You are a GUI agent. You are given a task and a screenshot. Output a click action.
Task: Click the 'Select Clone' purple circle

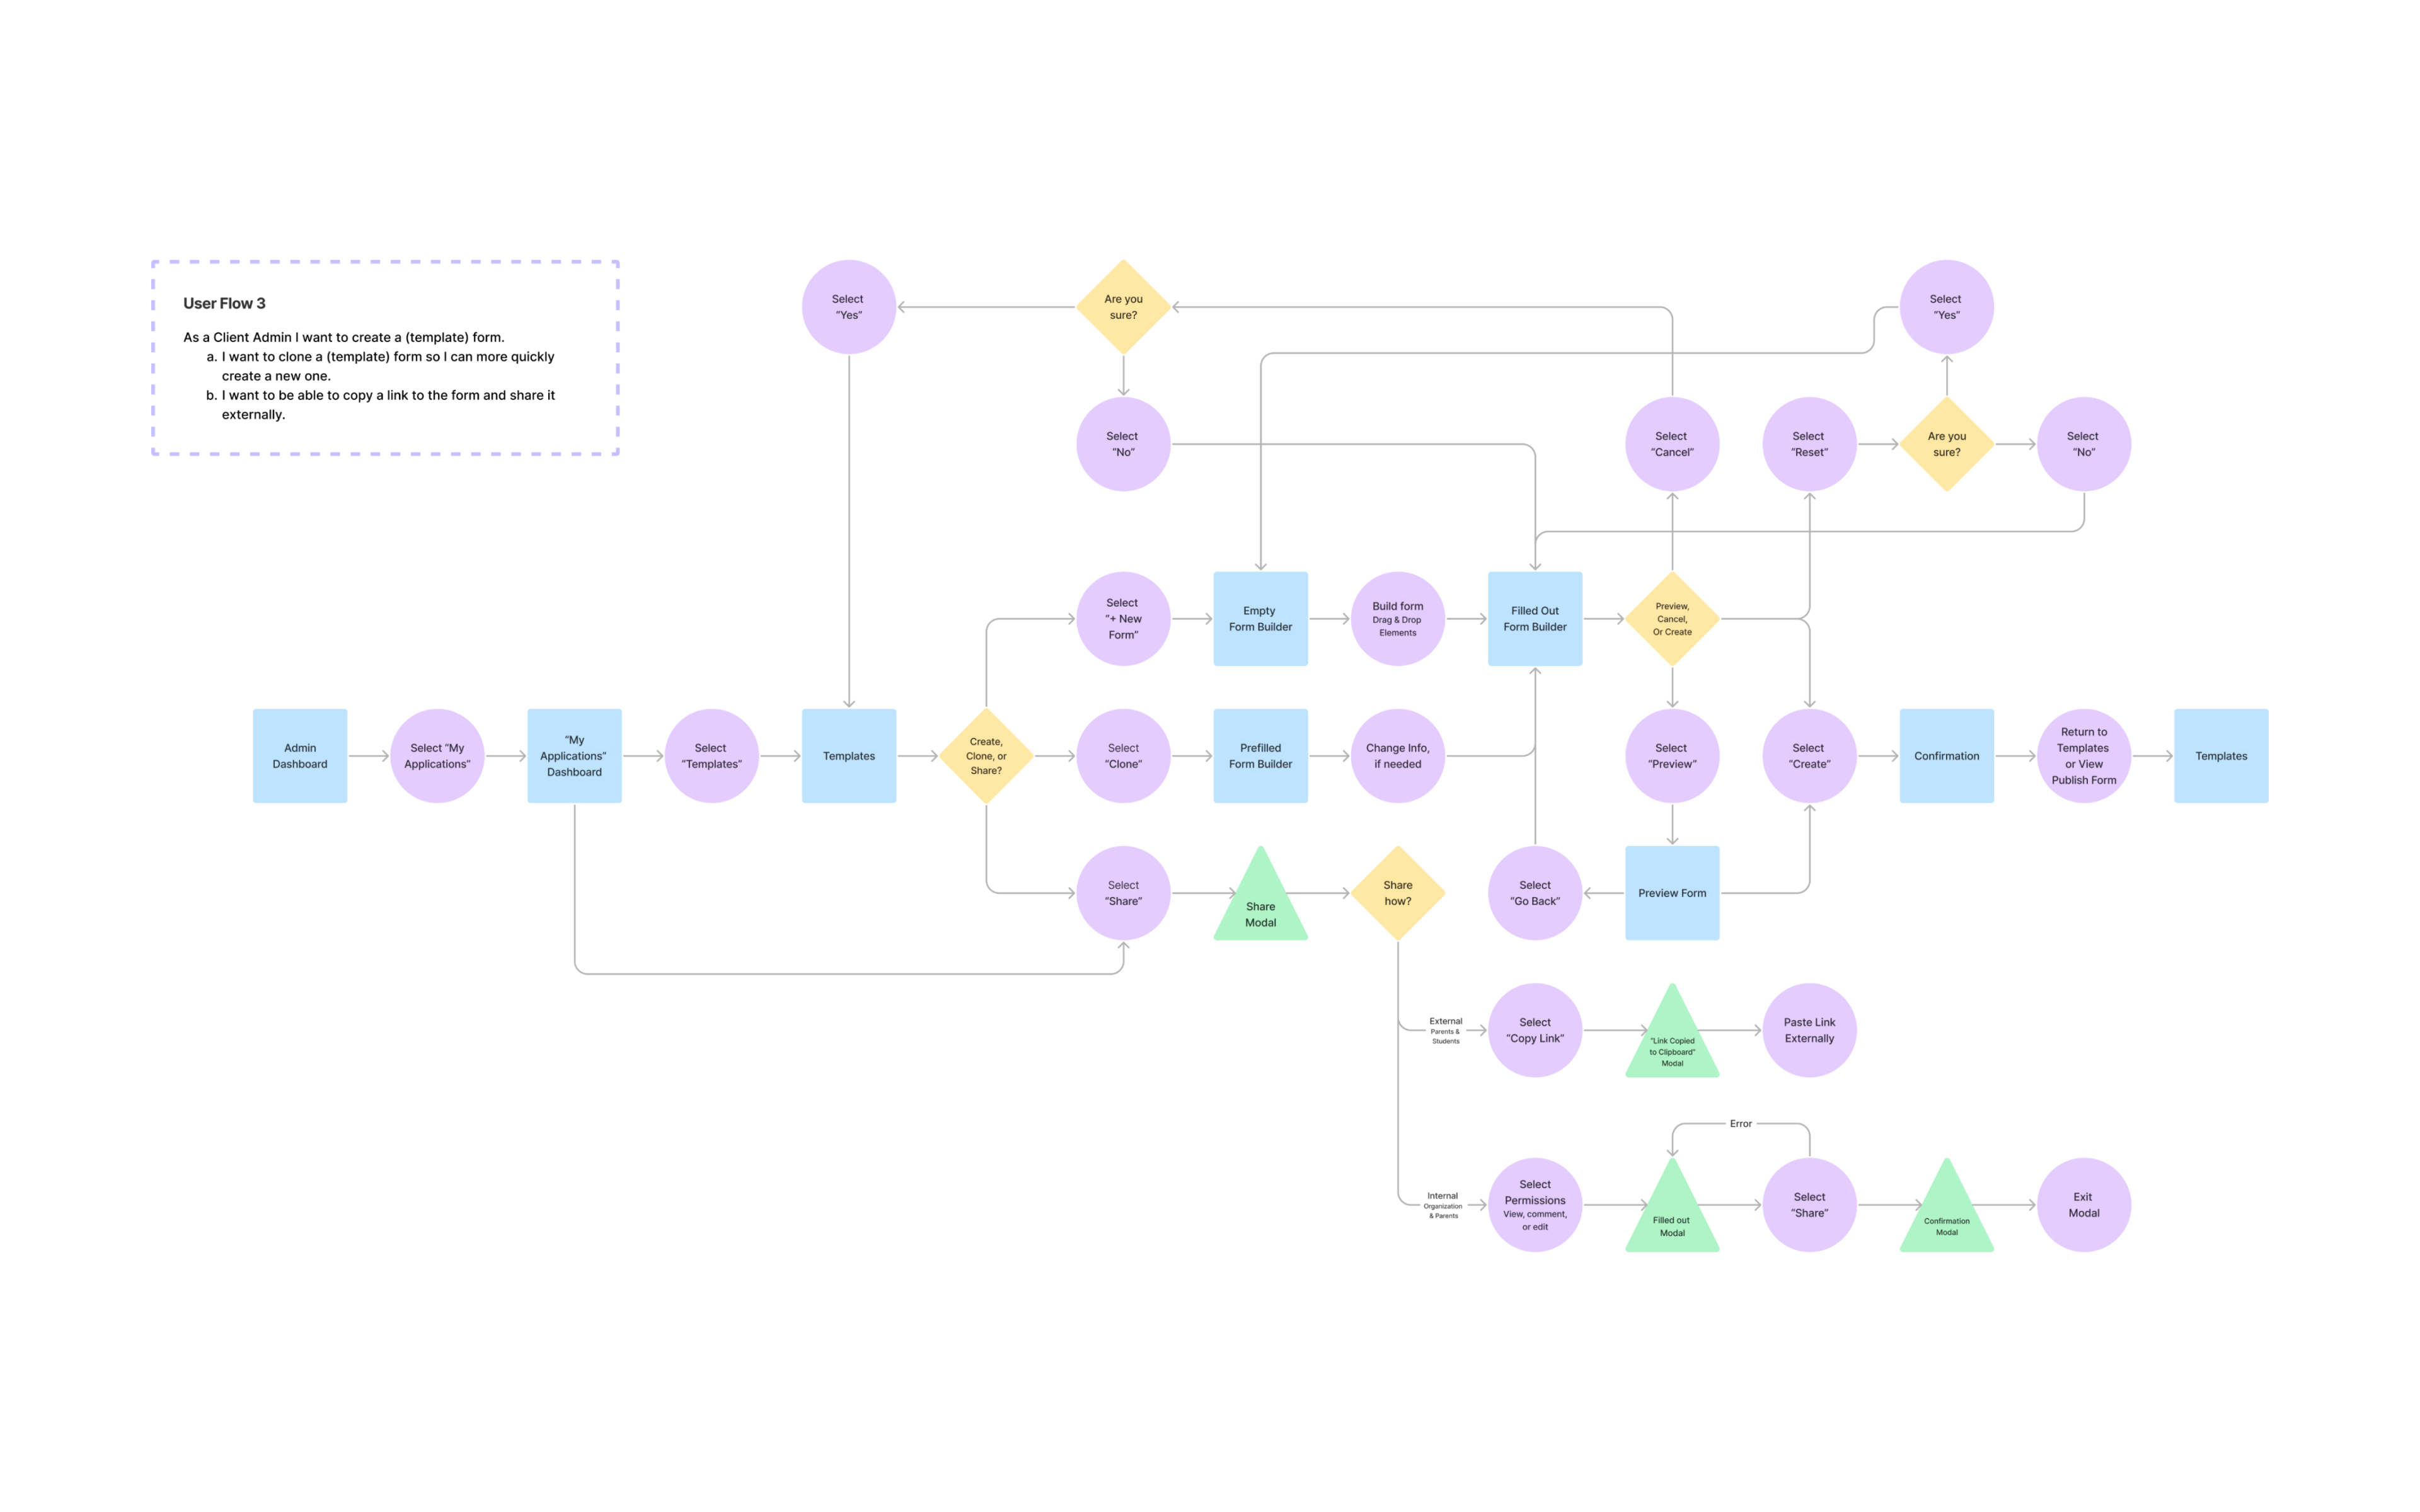pos(1122,755)
